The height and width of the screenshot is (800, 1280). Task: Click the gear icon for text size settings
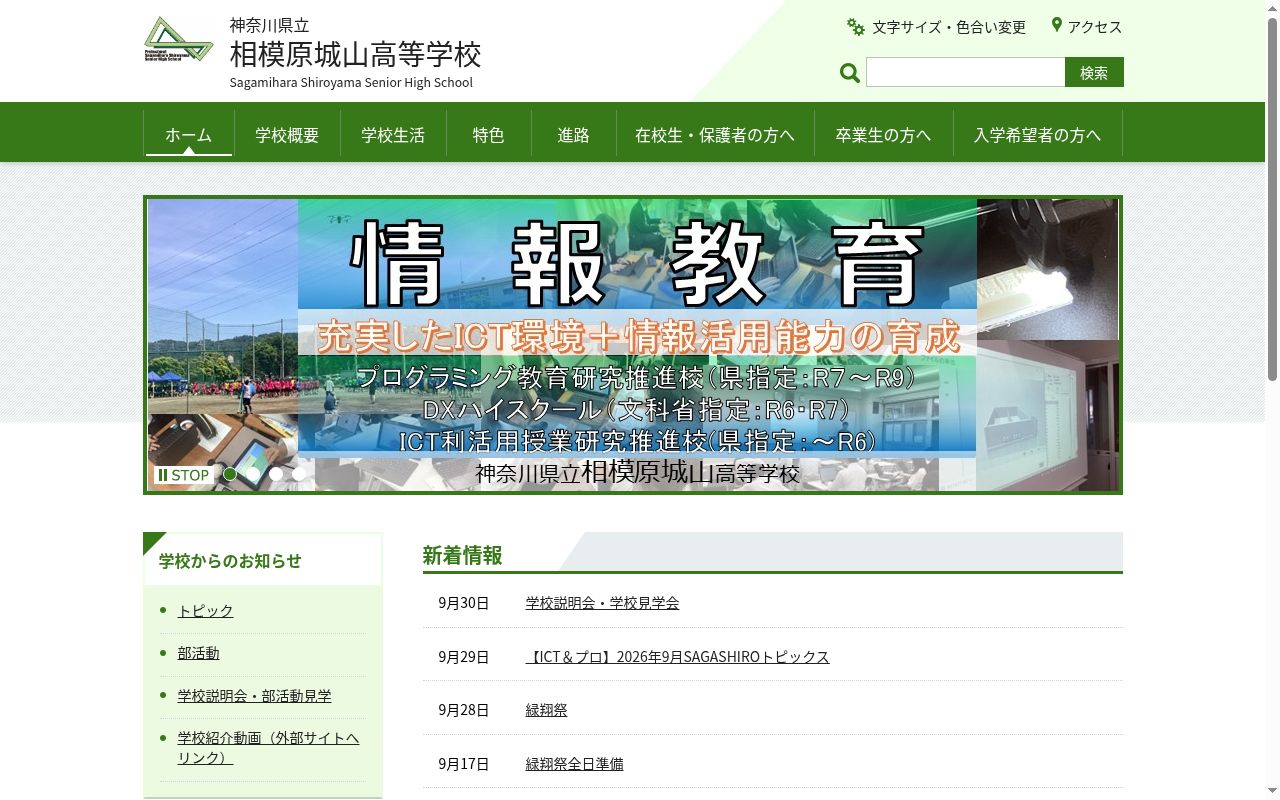point(856,27)
